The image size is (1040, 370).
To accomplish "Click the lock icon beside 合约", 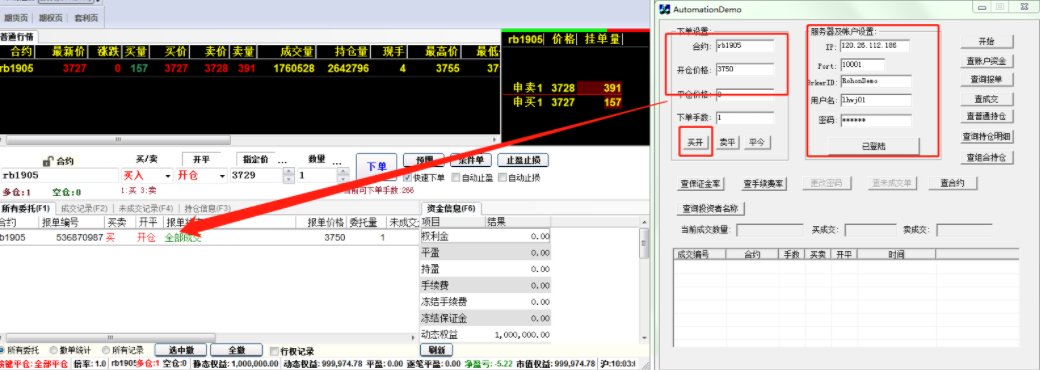I will click(x=47, y=161).
